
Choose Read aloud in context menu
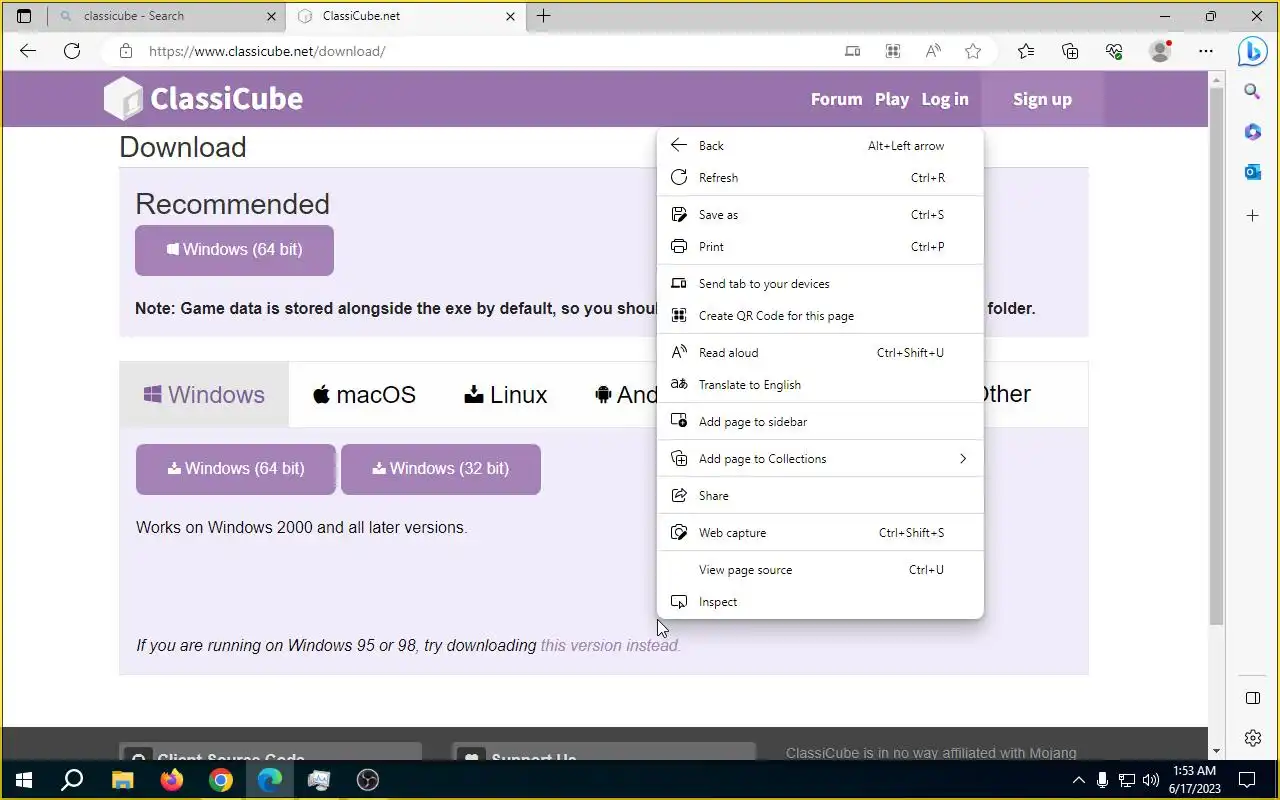pyautogui.click(x=820, y=353)
